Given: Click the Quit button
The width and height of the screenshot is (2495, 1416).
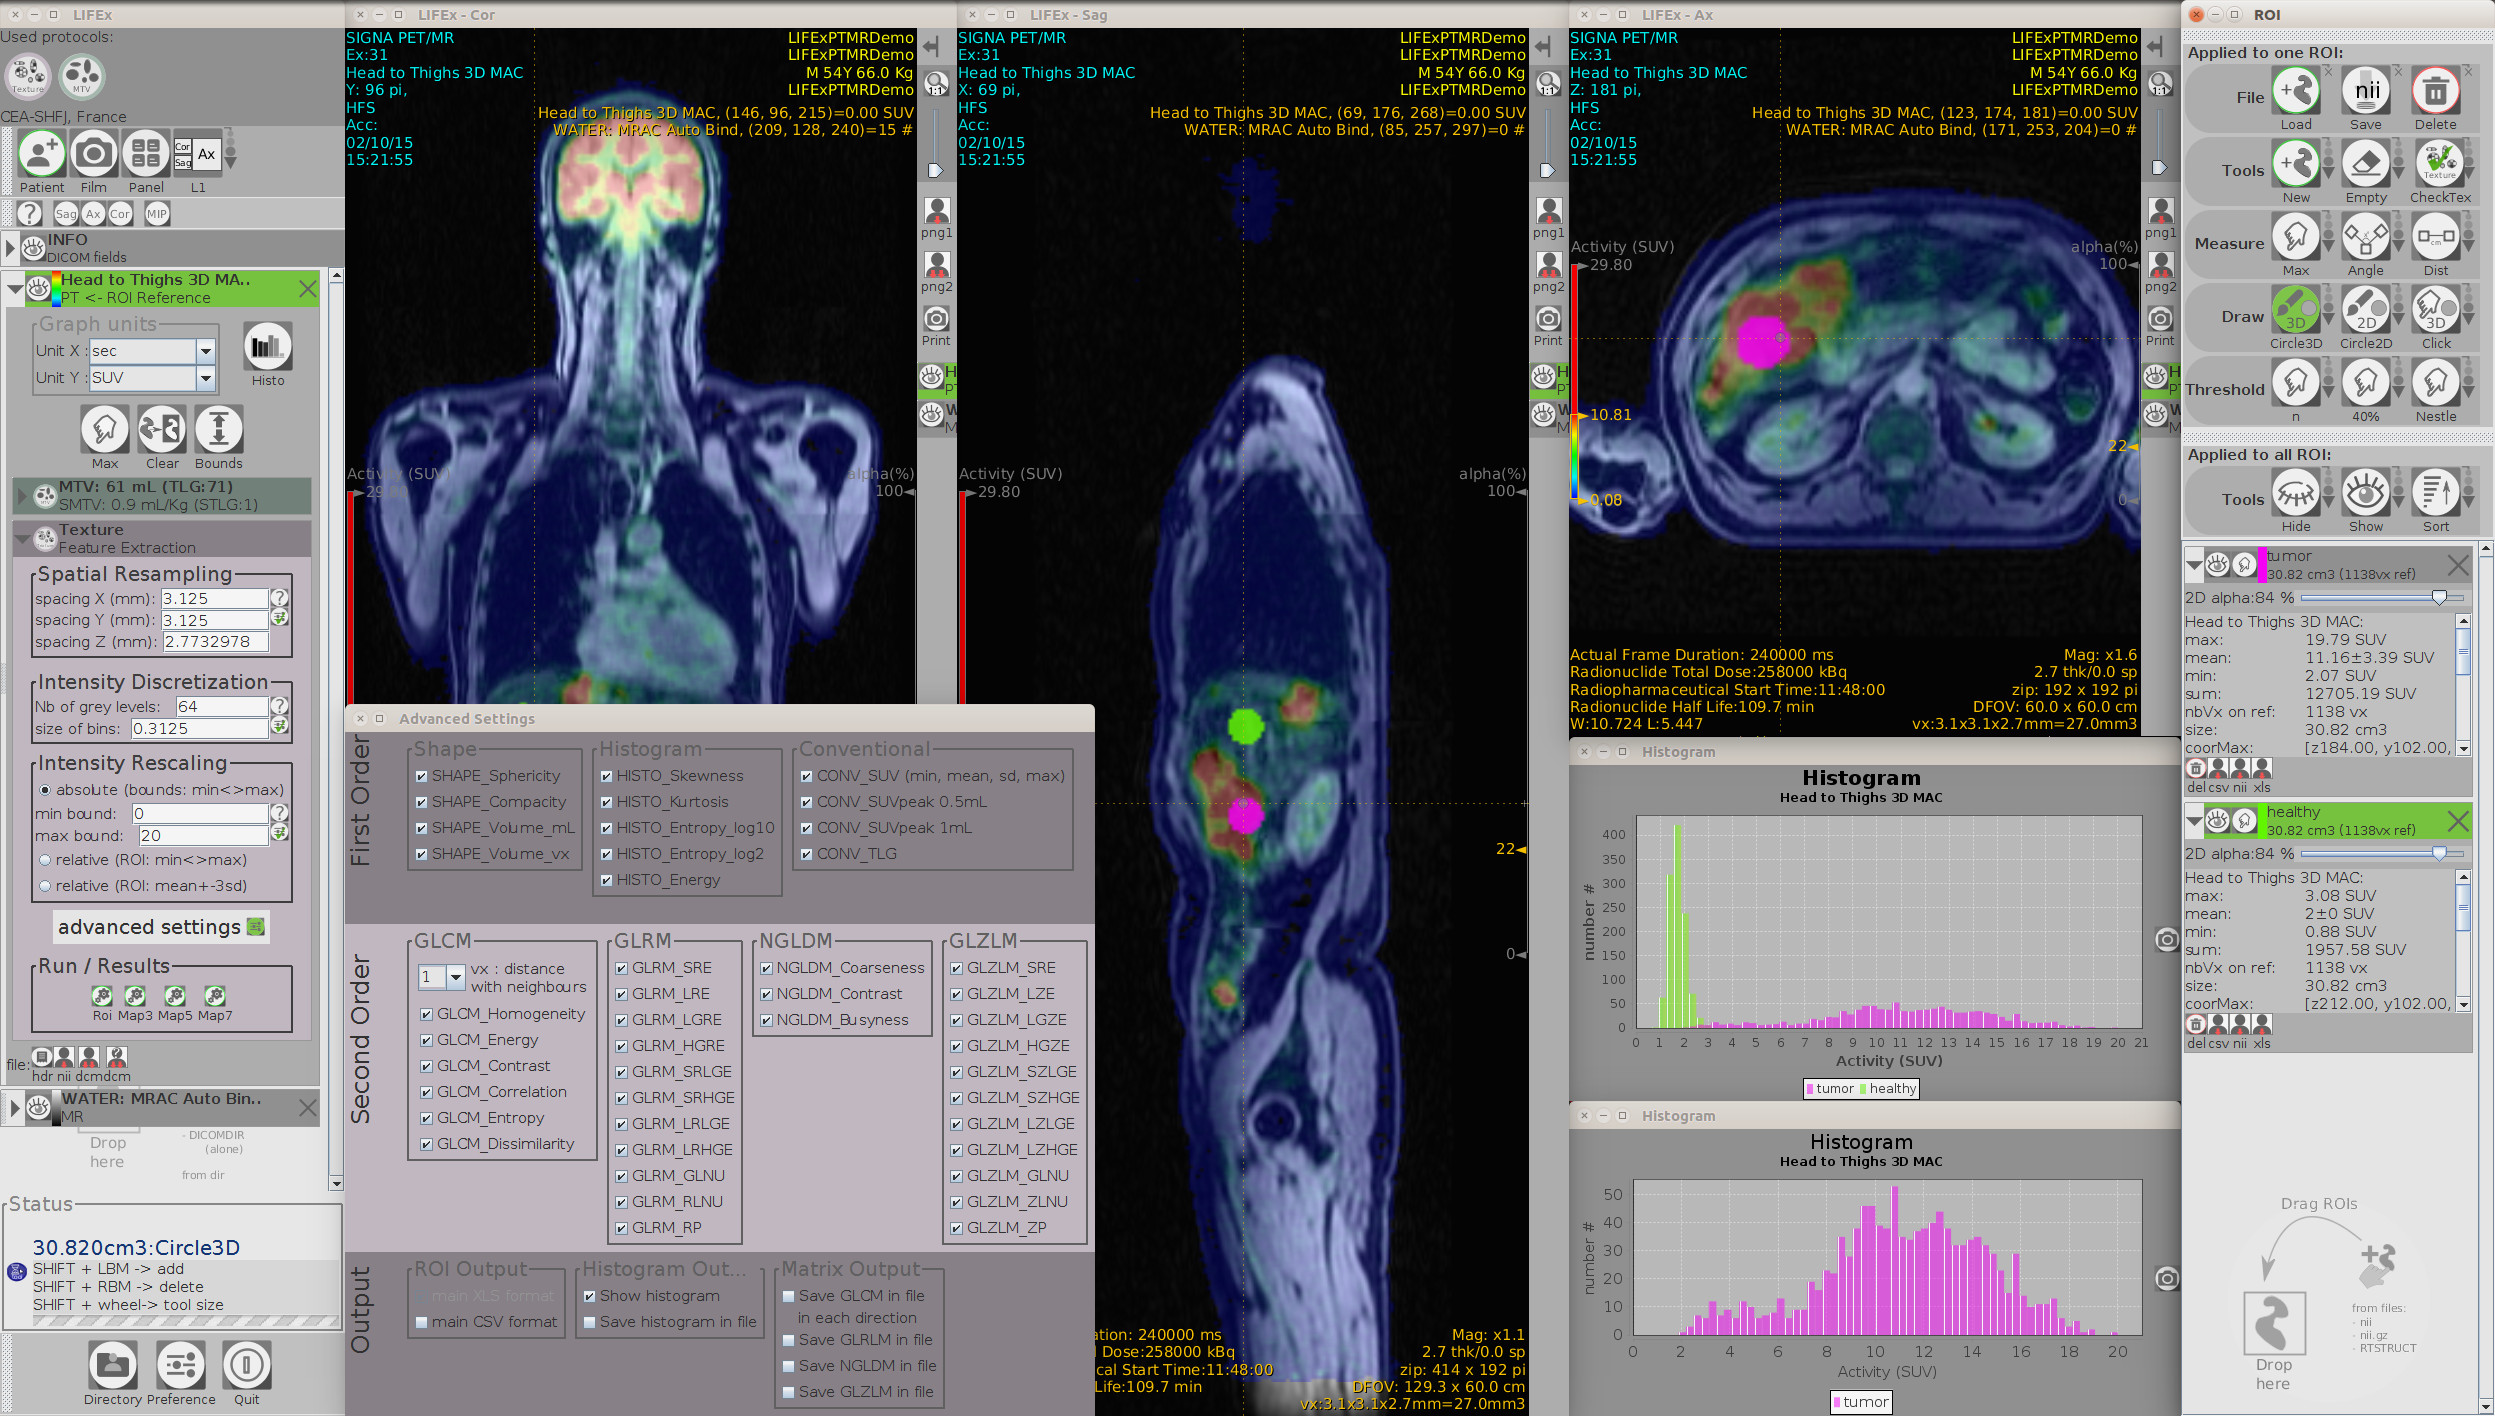Looking at the screenshot, I should (x=247, y=1365).
